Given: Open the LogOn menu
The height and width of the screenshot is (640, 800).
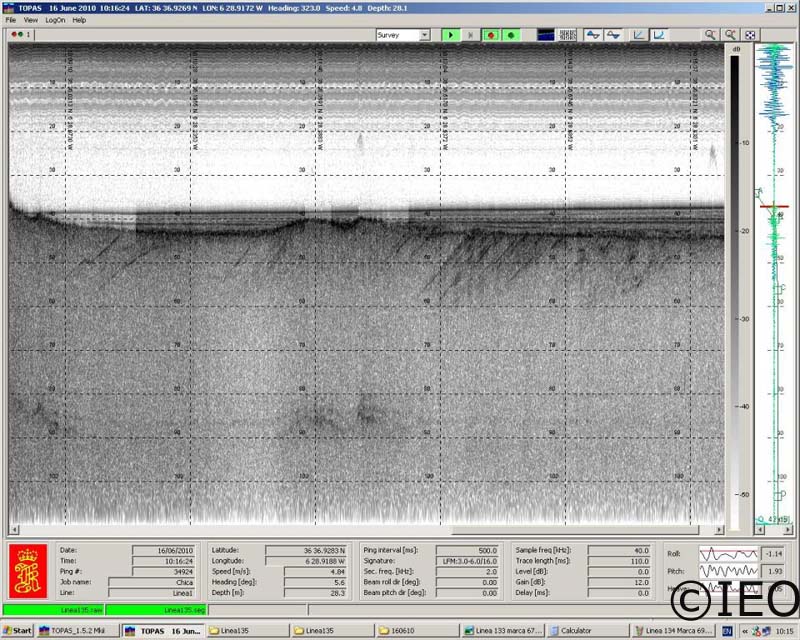Looking at the screenshot, I should (55, 20).
